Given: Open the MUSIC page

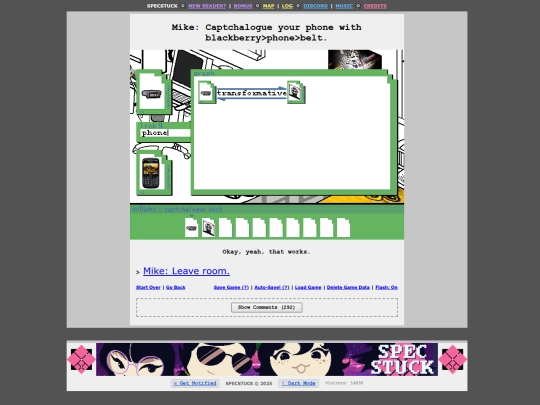Looking at the screenshot, I should [x=344, y=6].
